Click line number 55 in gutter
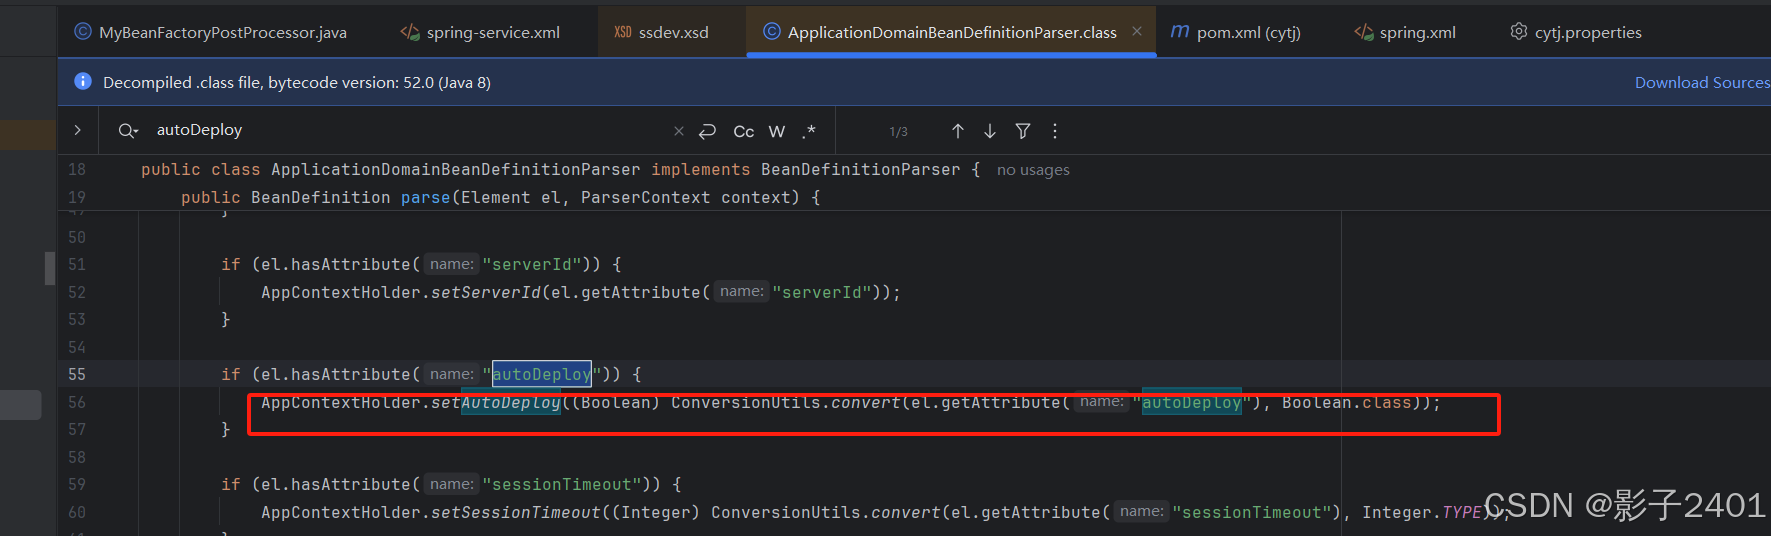Viewport: 1771px width, 536px height. [x=77, y=374]
